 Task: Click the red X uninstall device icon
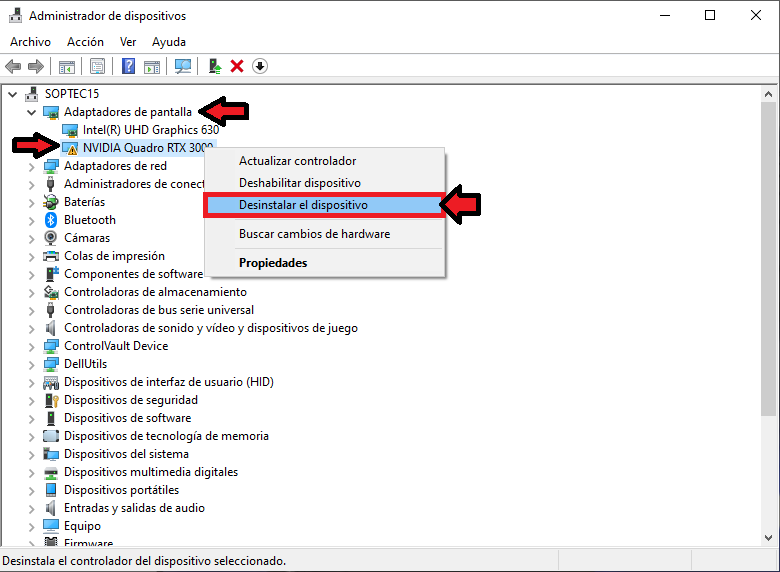[237, 66]
